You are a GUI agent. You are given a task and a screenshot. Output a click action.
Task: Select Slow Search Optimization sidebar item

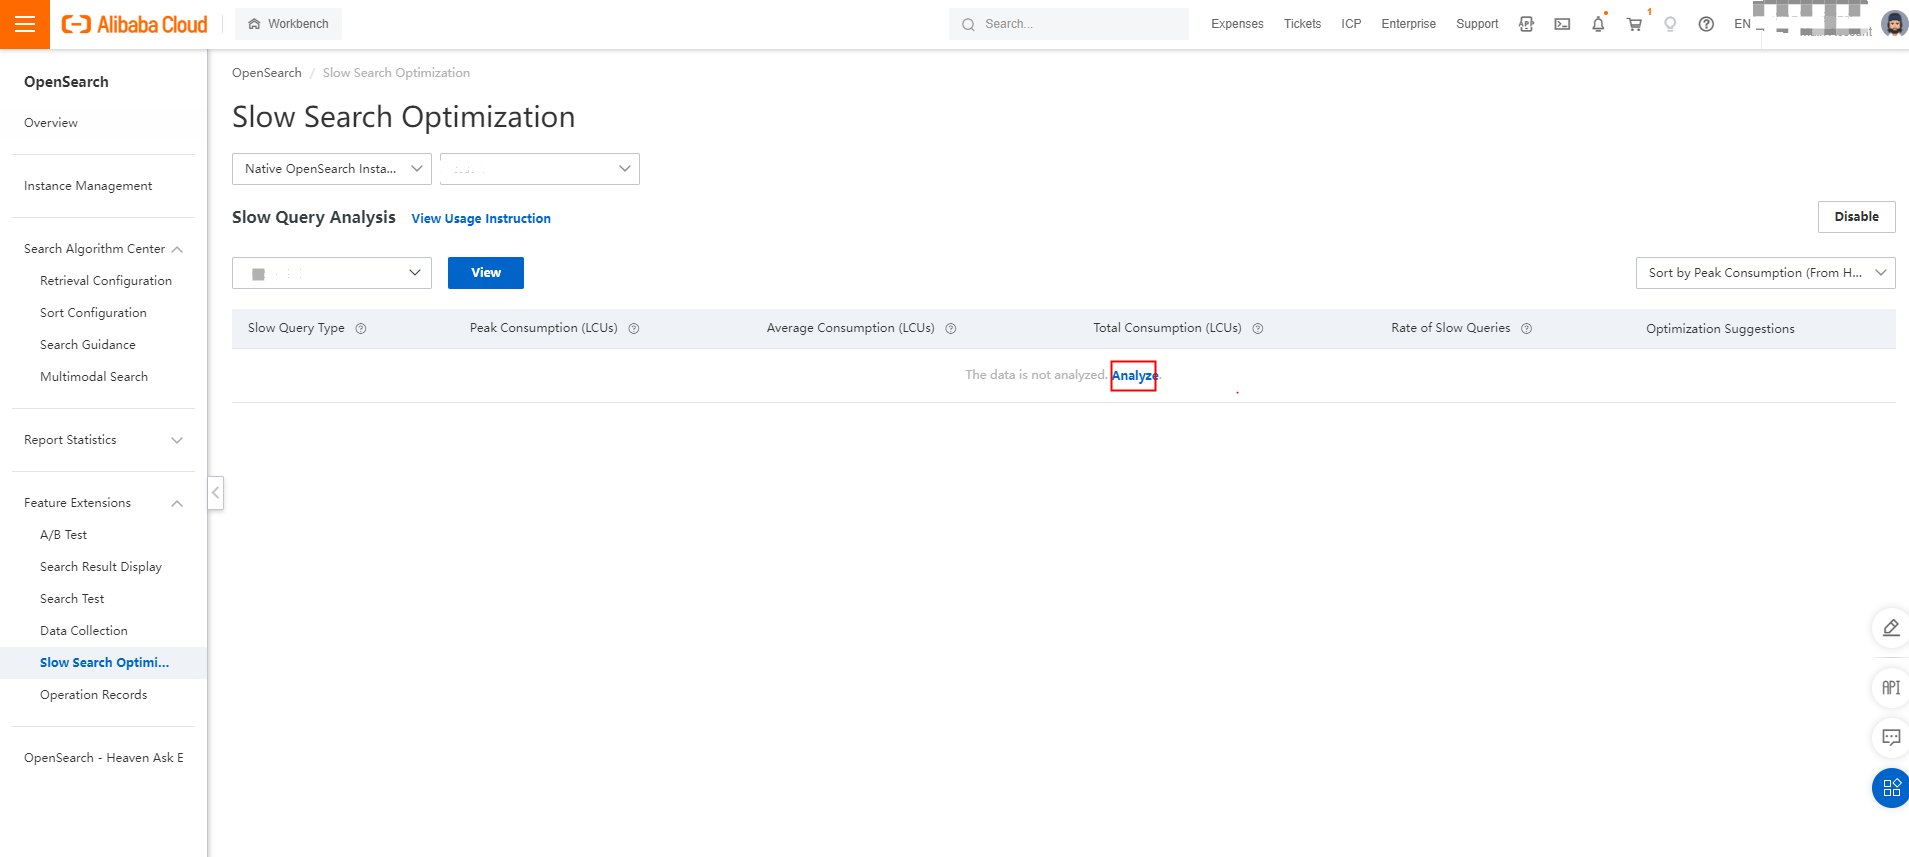pyautogui.click(x=104, y=663)
